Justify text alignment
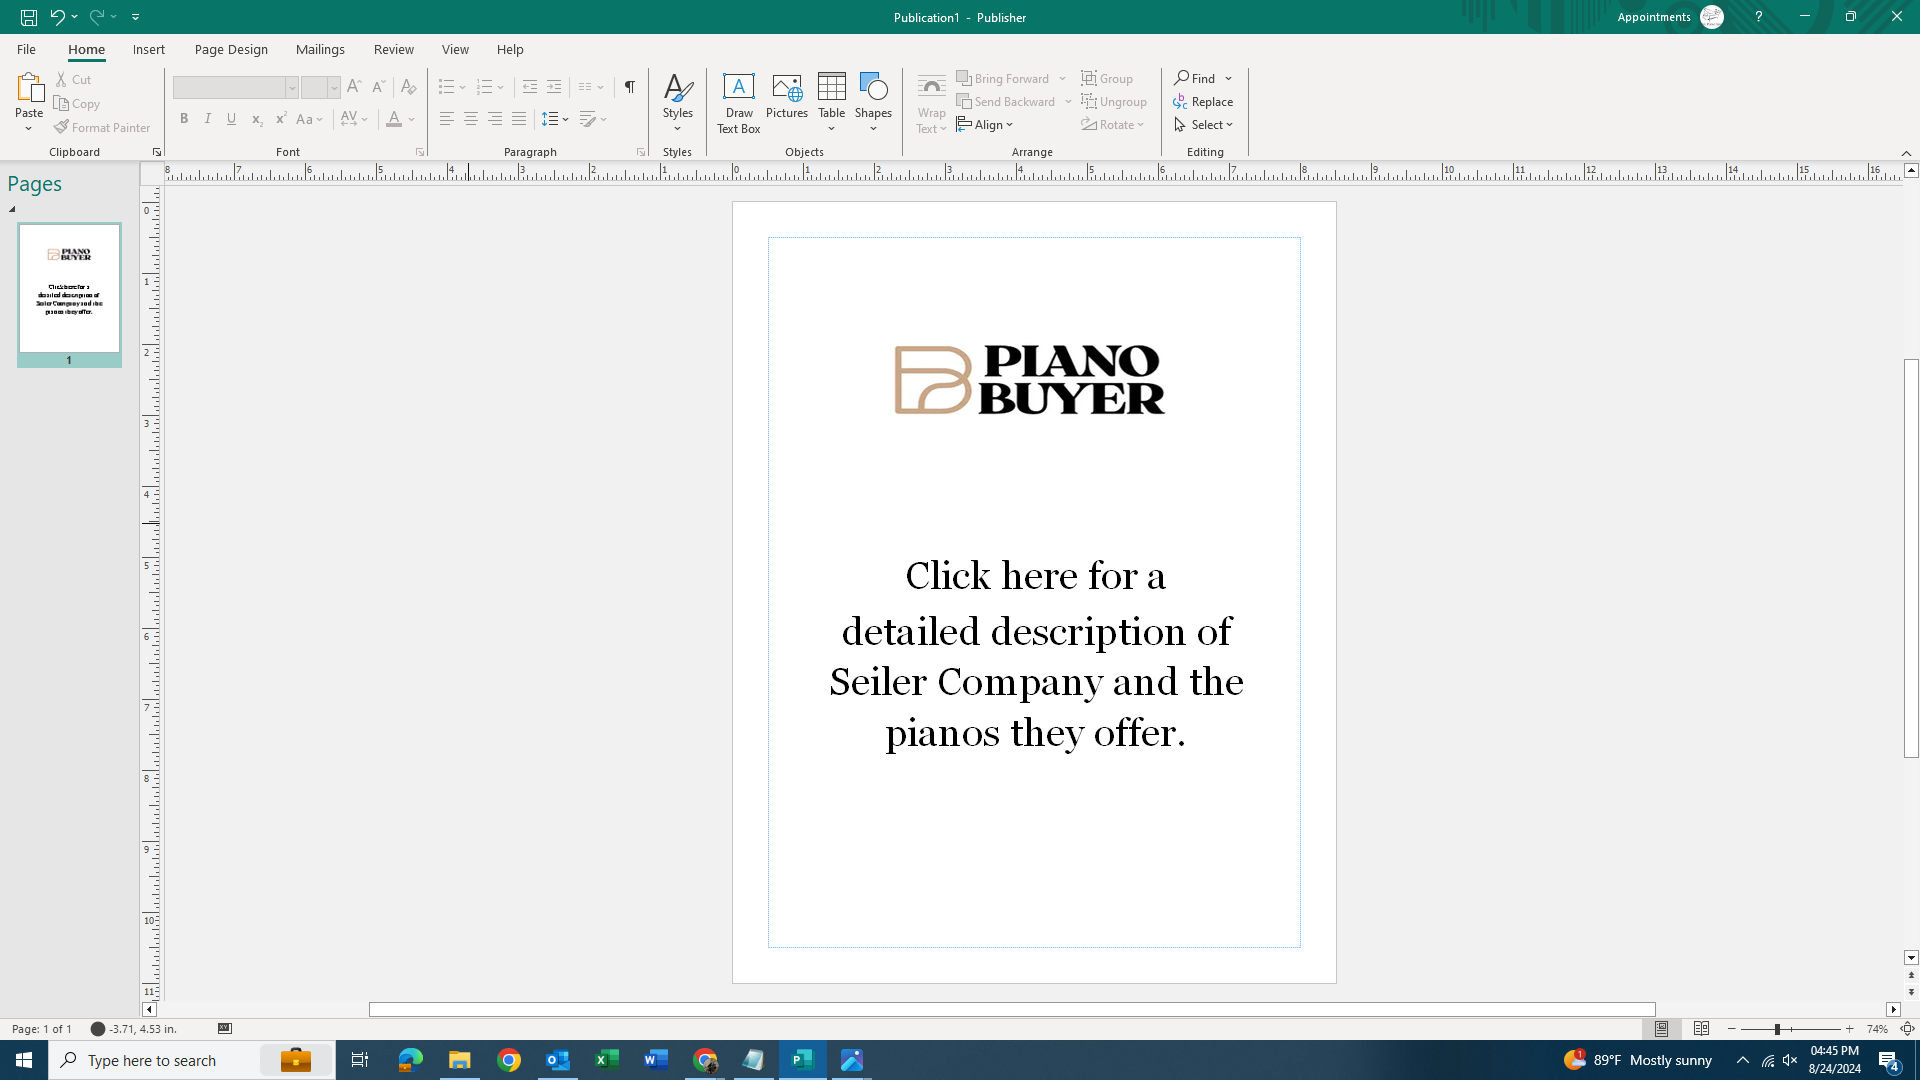The image size is (1920, 1080). [x=519, y=119]
